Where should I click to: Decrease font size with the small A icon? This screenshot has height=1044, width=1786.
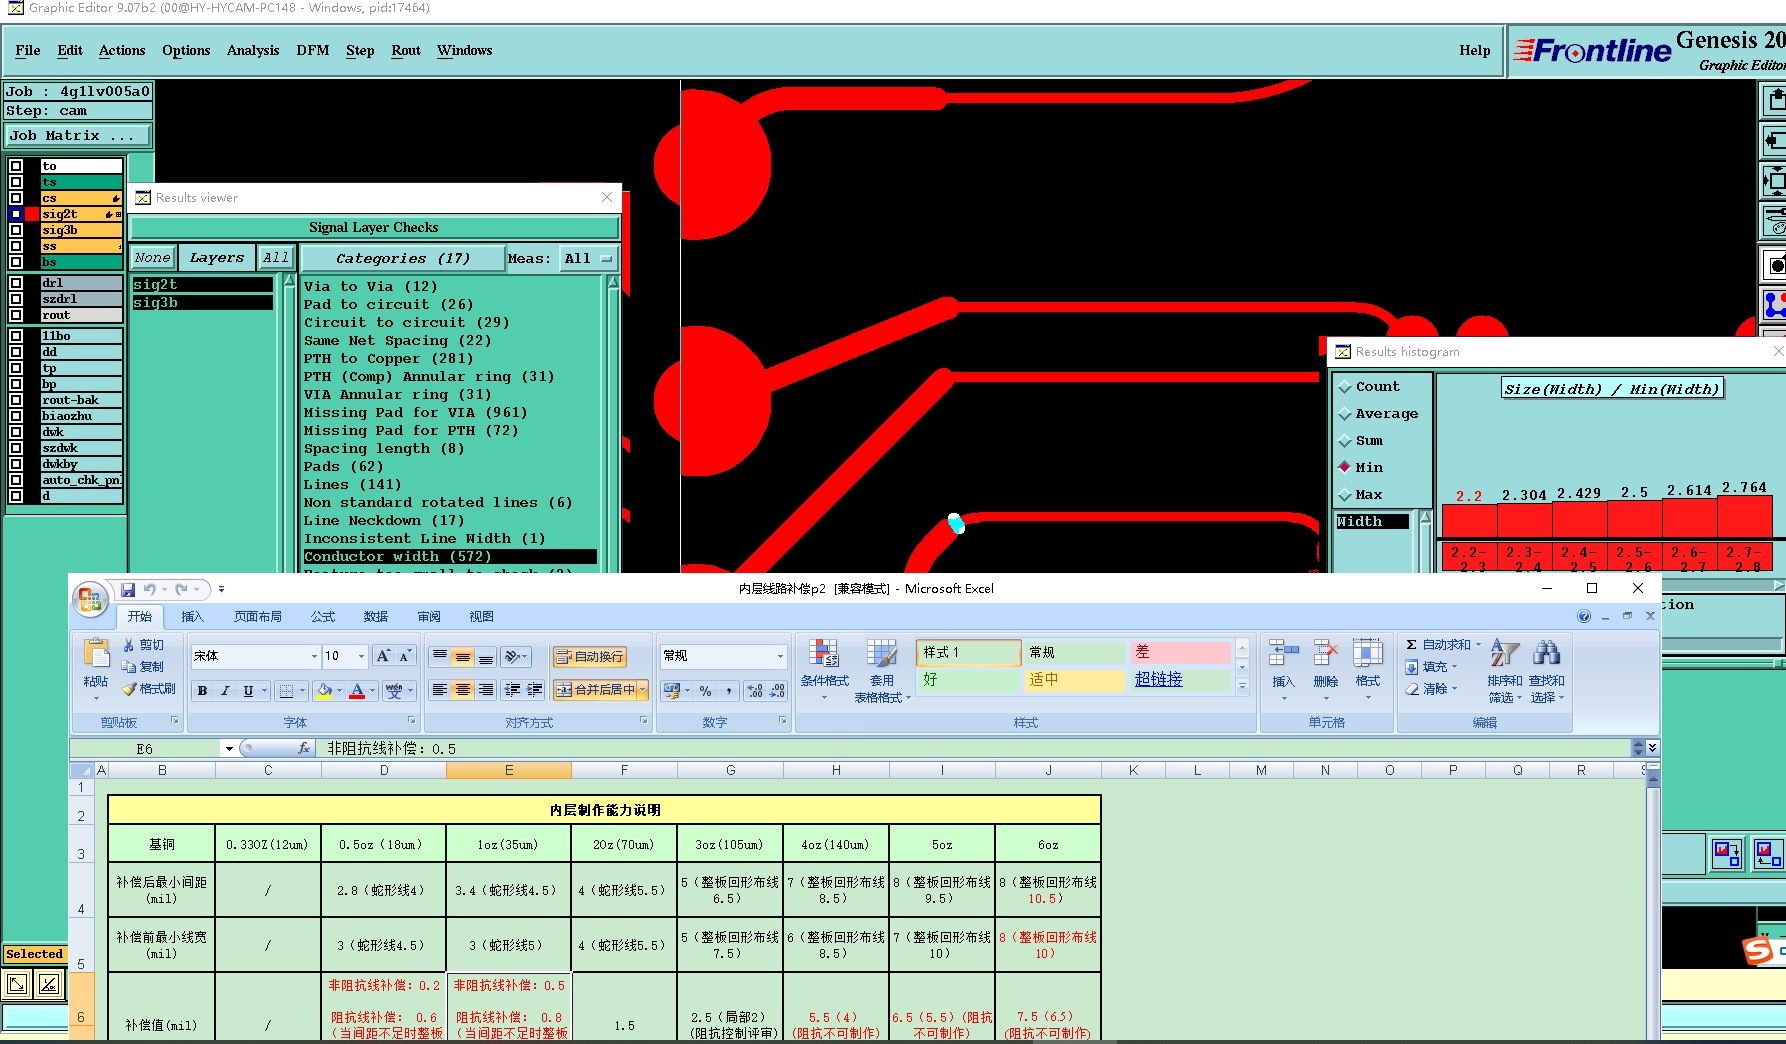pyautogui.click(x=404, y=656)
